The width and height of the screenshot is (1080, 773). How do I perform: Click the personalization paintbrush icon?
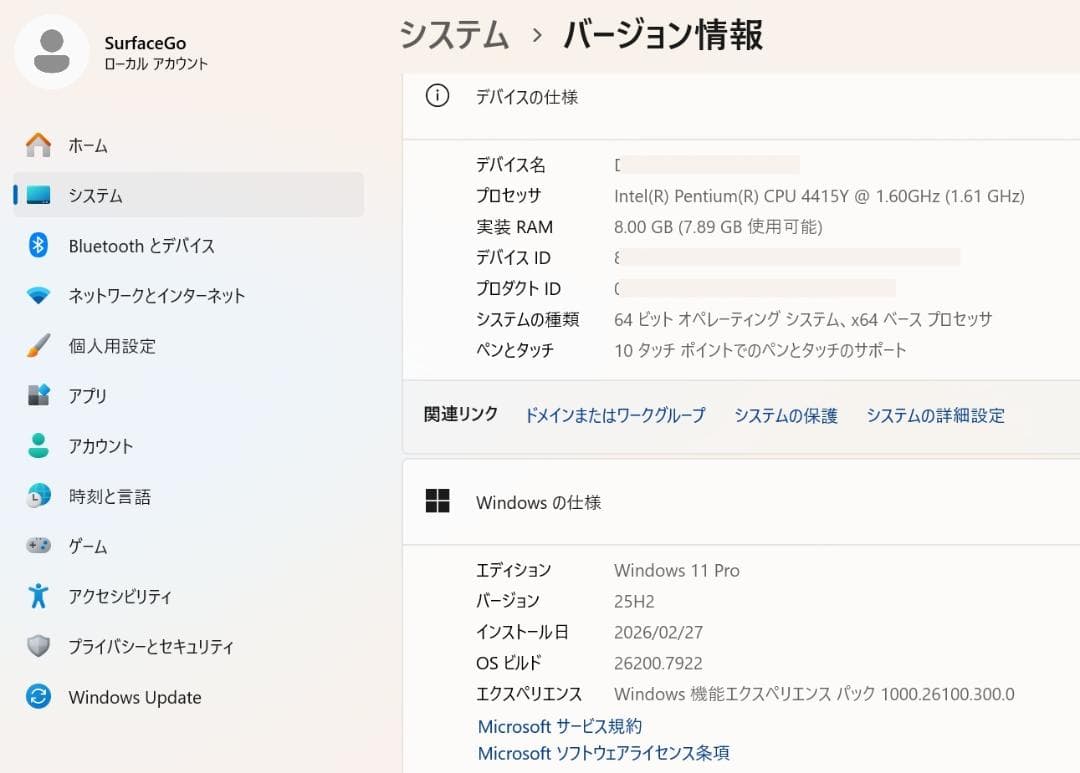coord(39,345)
